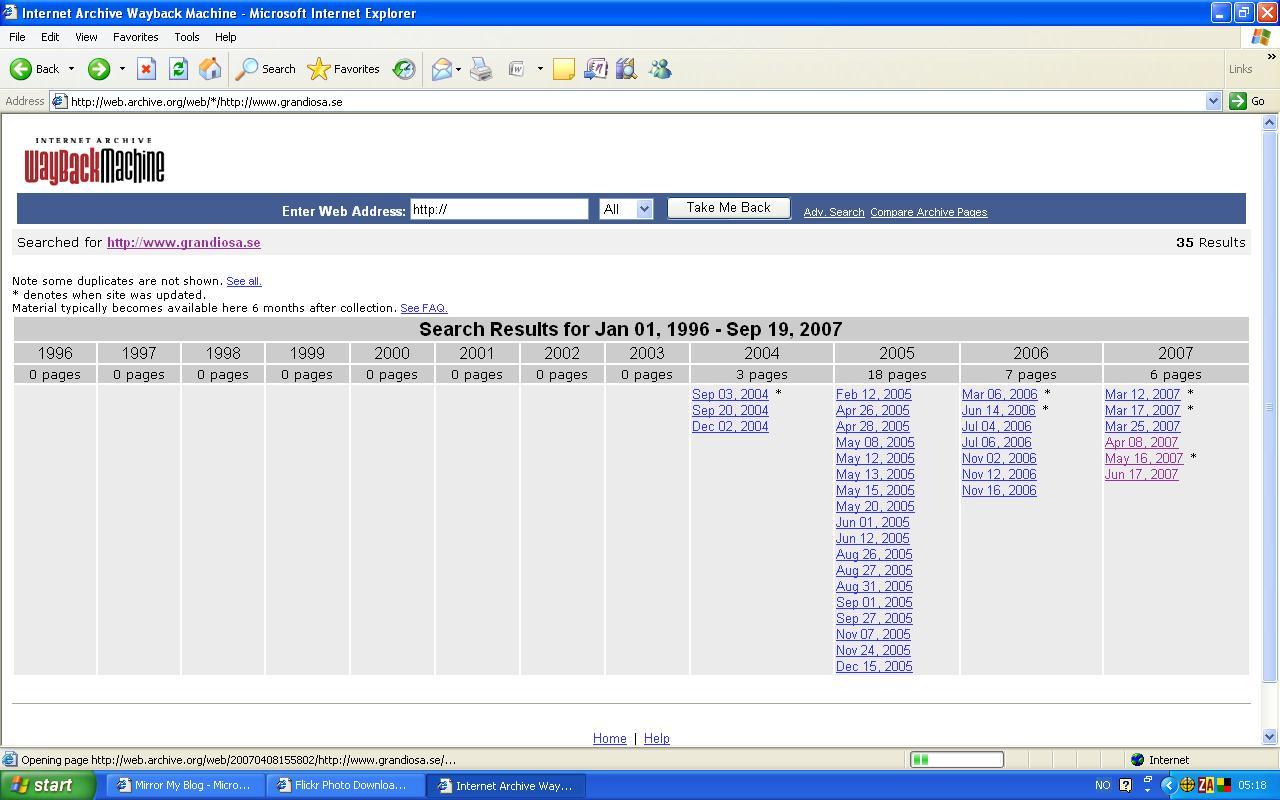1280x800 pixels.
Task: Click the page loading progress bar
Action: click(956, 759)
